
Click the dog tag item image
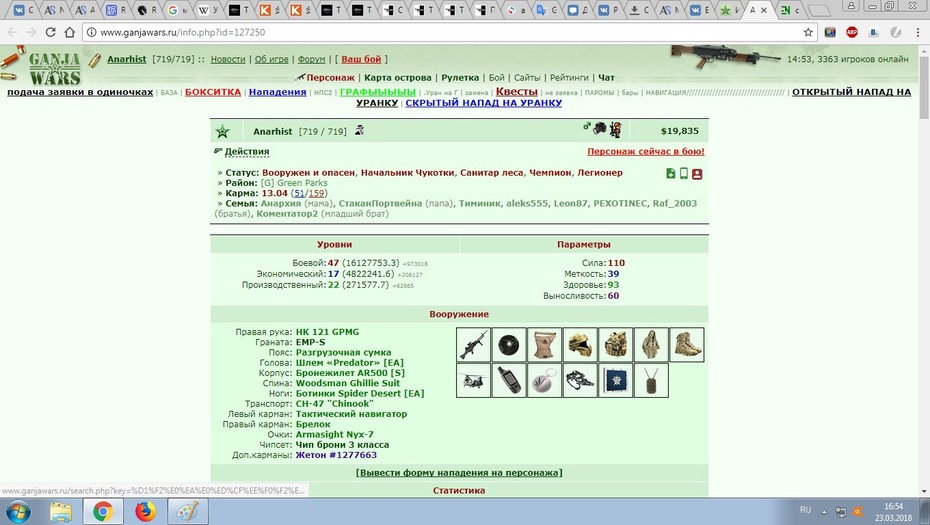coord(651,380)
